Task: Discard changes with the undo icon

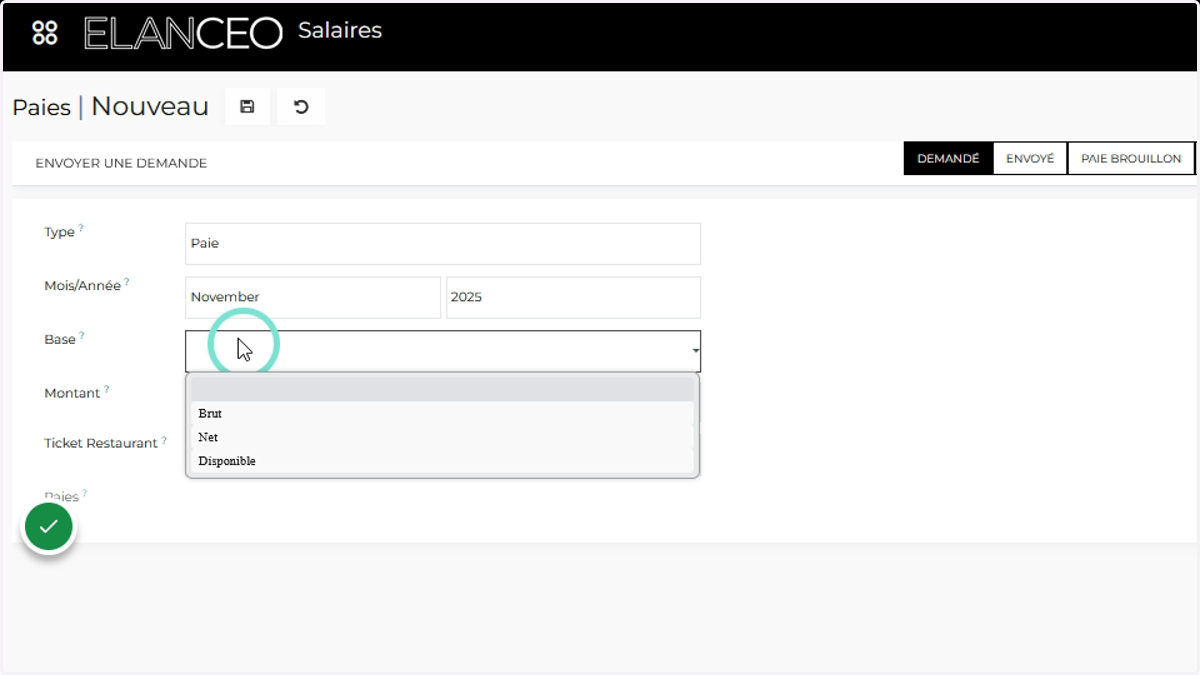Action: tap(301, 107)
